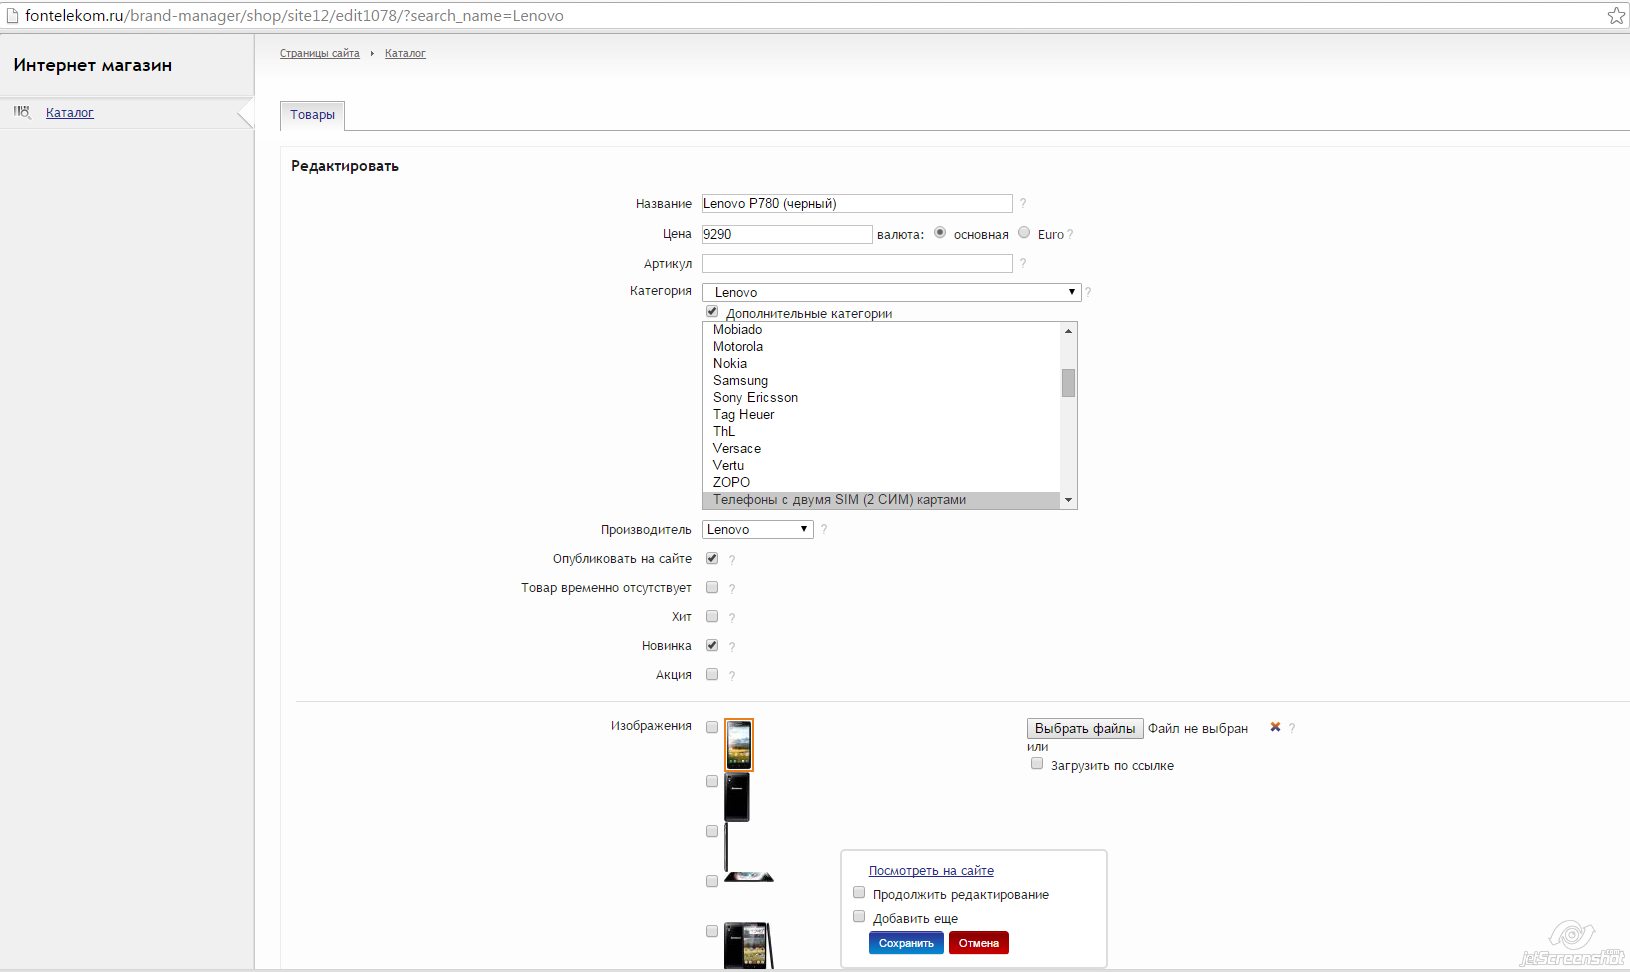This screenshot has height=972, width=1630.
Task: Uncheck Опубликовать на сайте
Action: pos(712,558)
